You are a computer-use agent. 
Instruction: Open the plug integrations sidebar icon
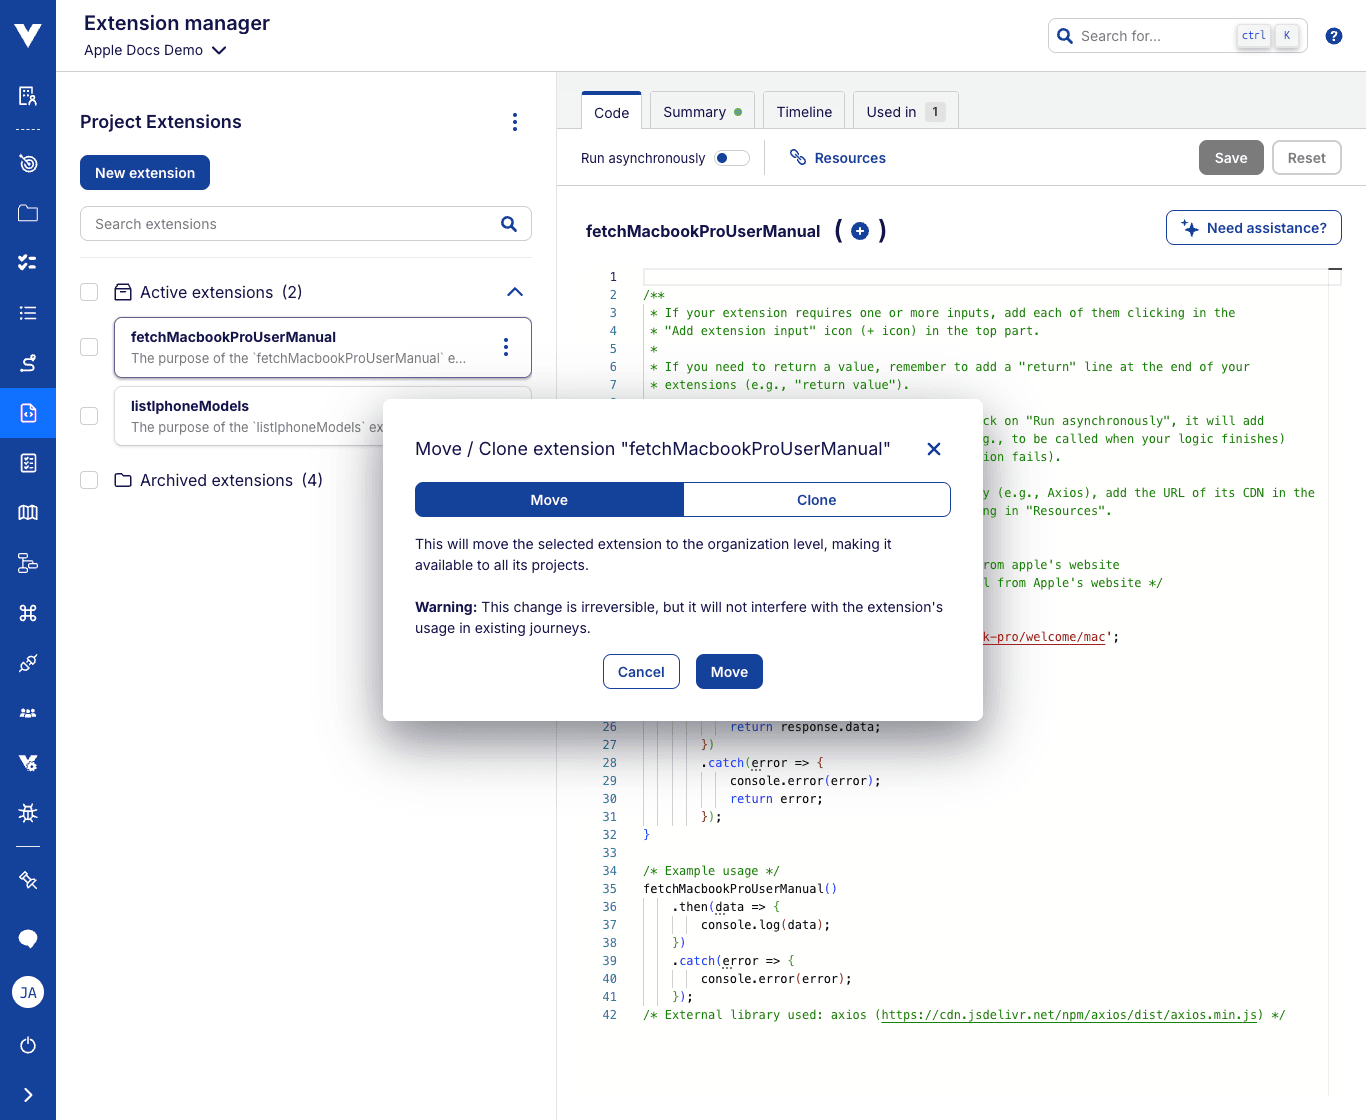pos(28,663)
